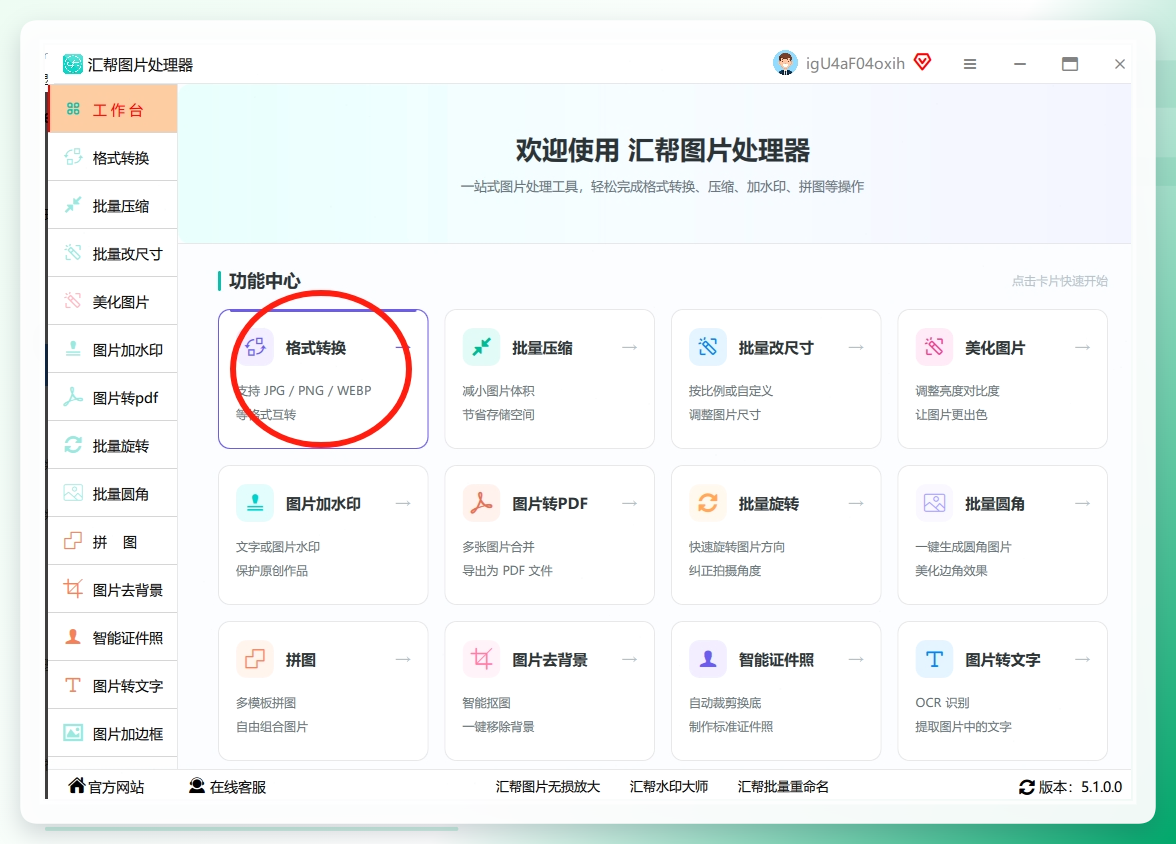1176x844 pixels.
Task: Click the 批量旋转 sidebar icon
Action: tap(73, 445)
